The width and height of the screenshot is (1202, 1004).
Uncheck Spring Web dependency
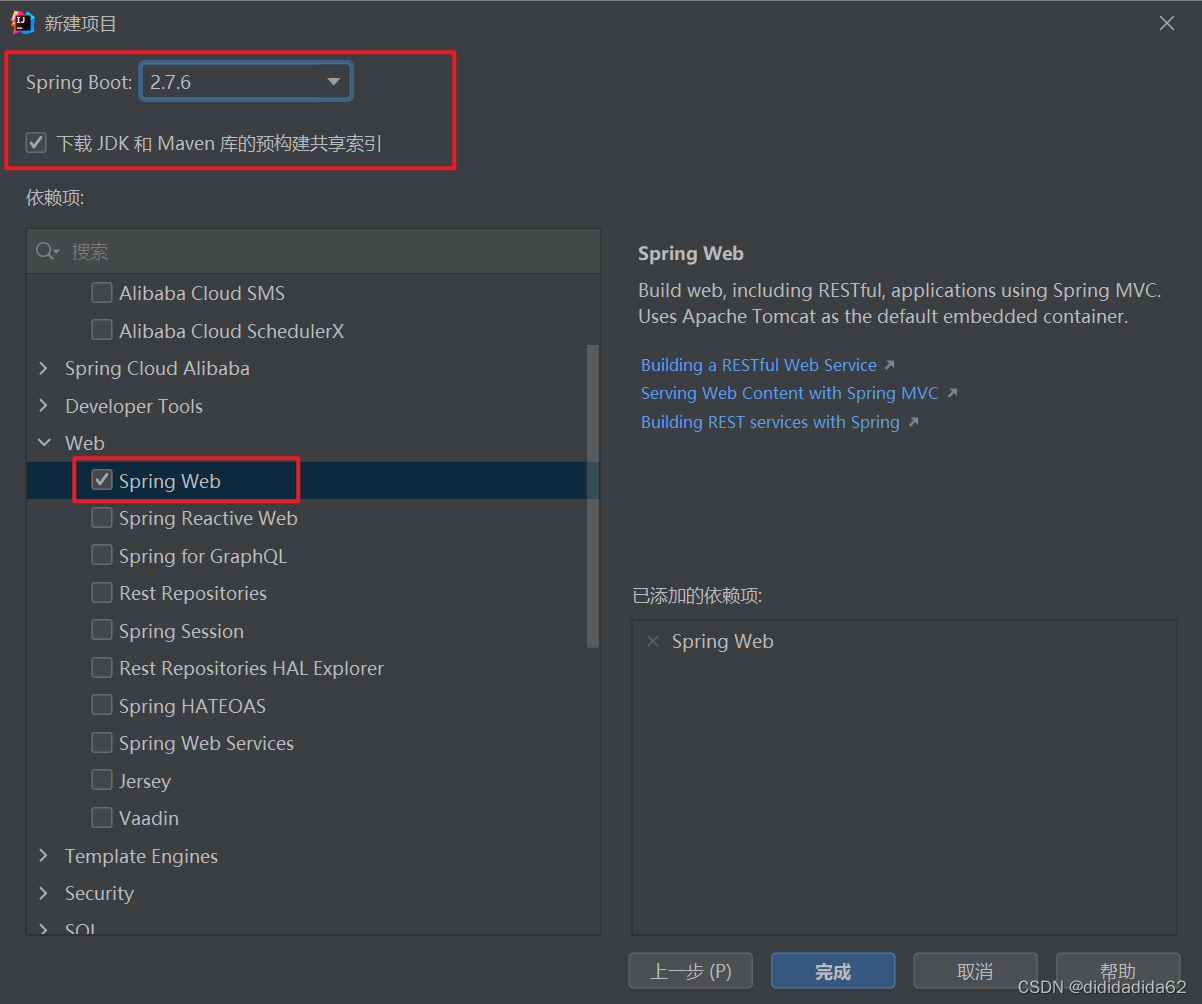102,480
